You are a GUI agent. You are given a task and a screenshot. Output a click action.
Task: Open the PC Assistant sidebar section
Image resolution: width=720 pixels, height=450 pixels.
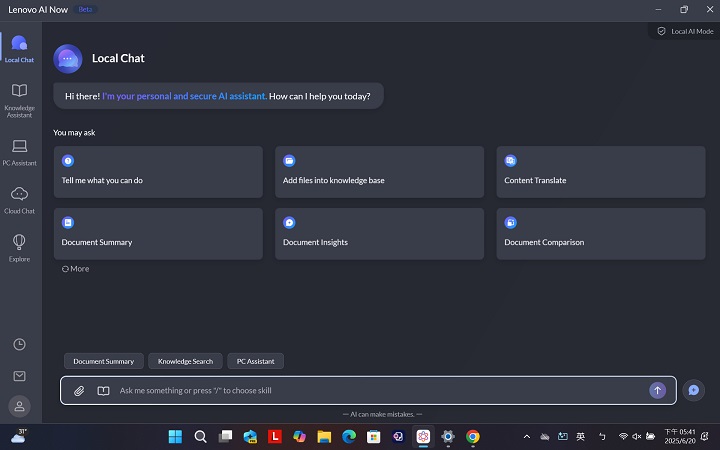[x=19, y=153]
